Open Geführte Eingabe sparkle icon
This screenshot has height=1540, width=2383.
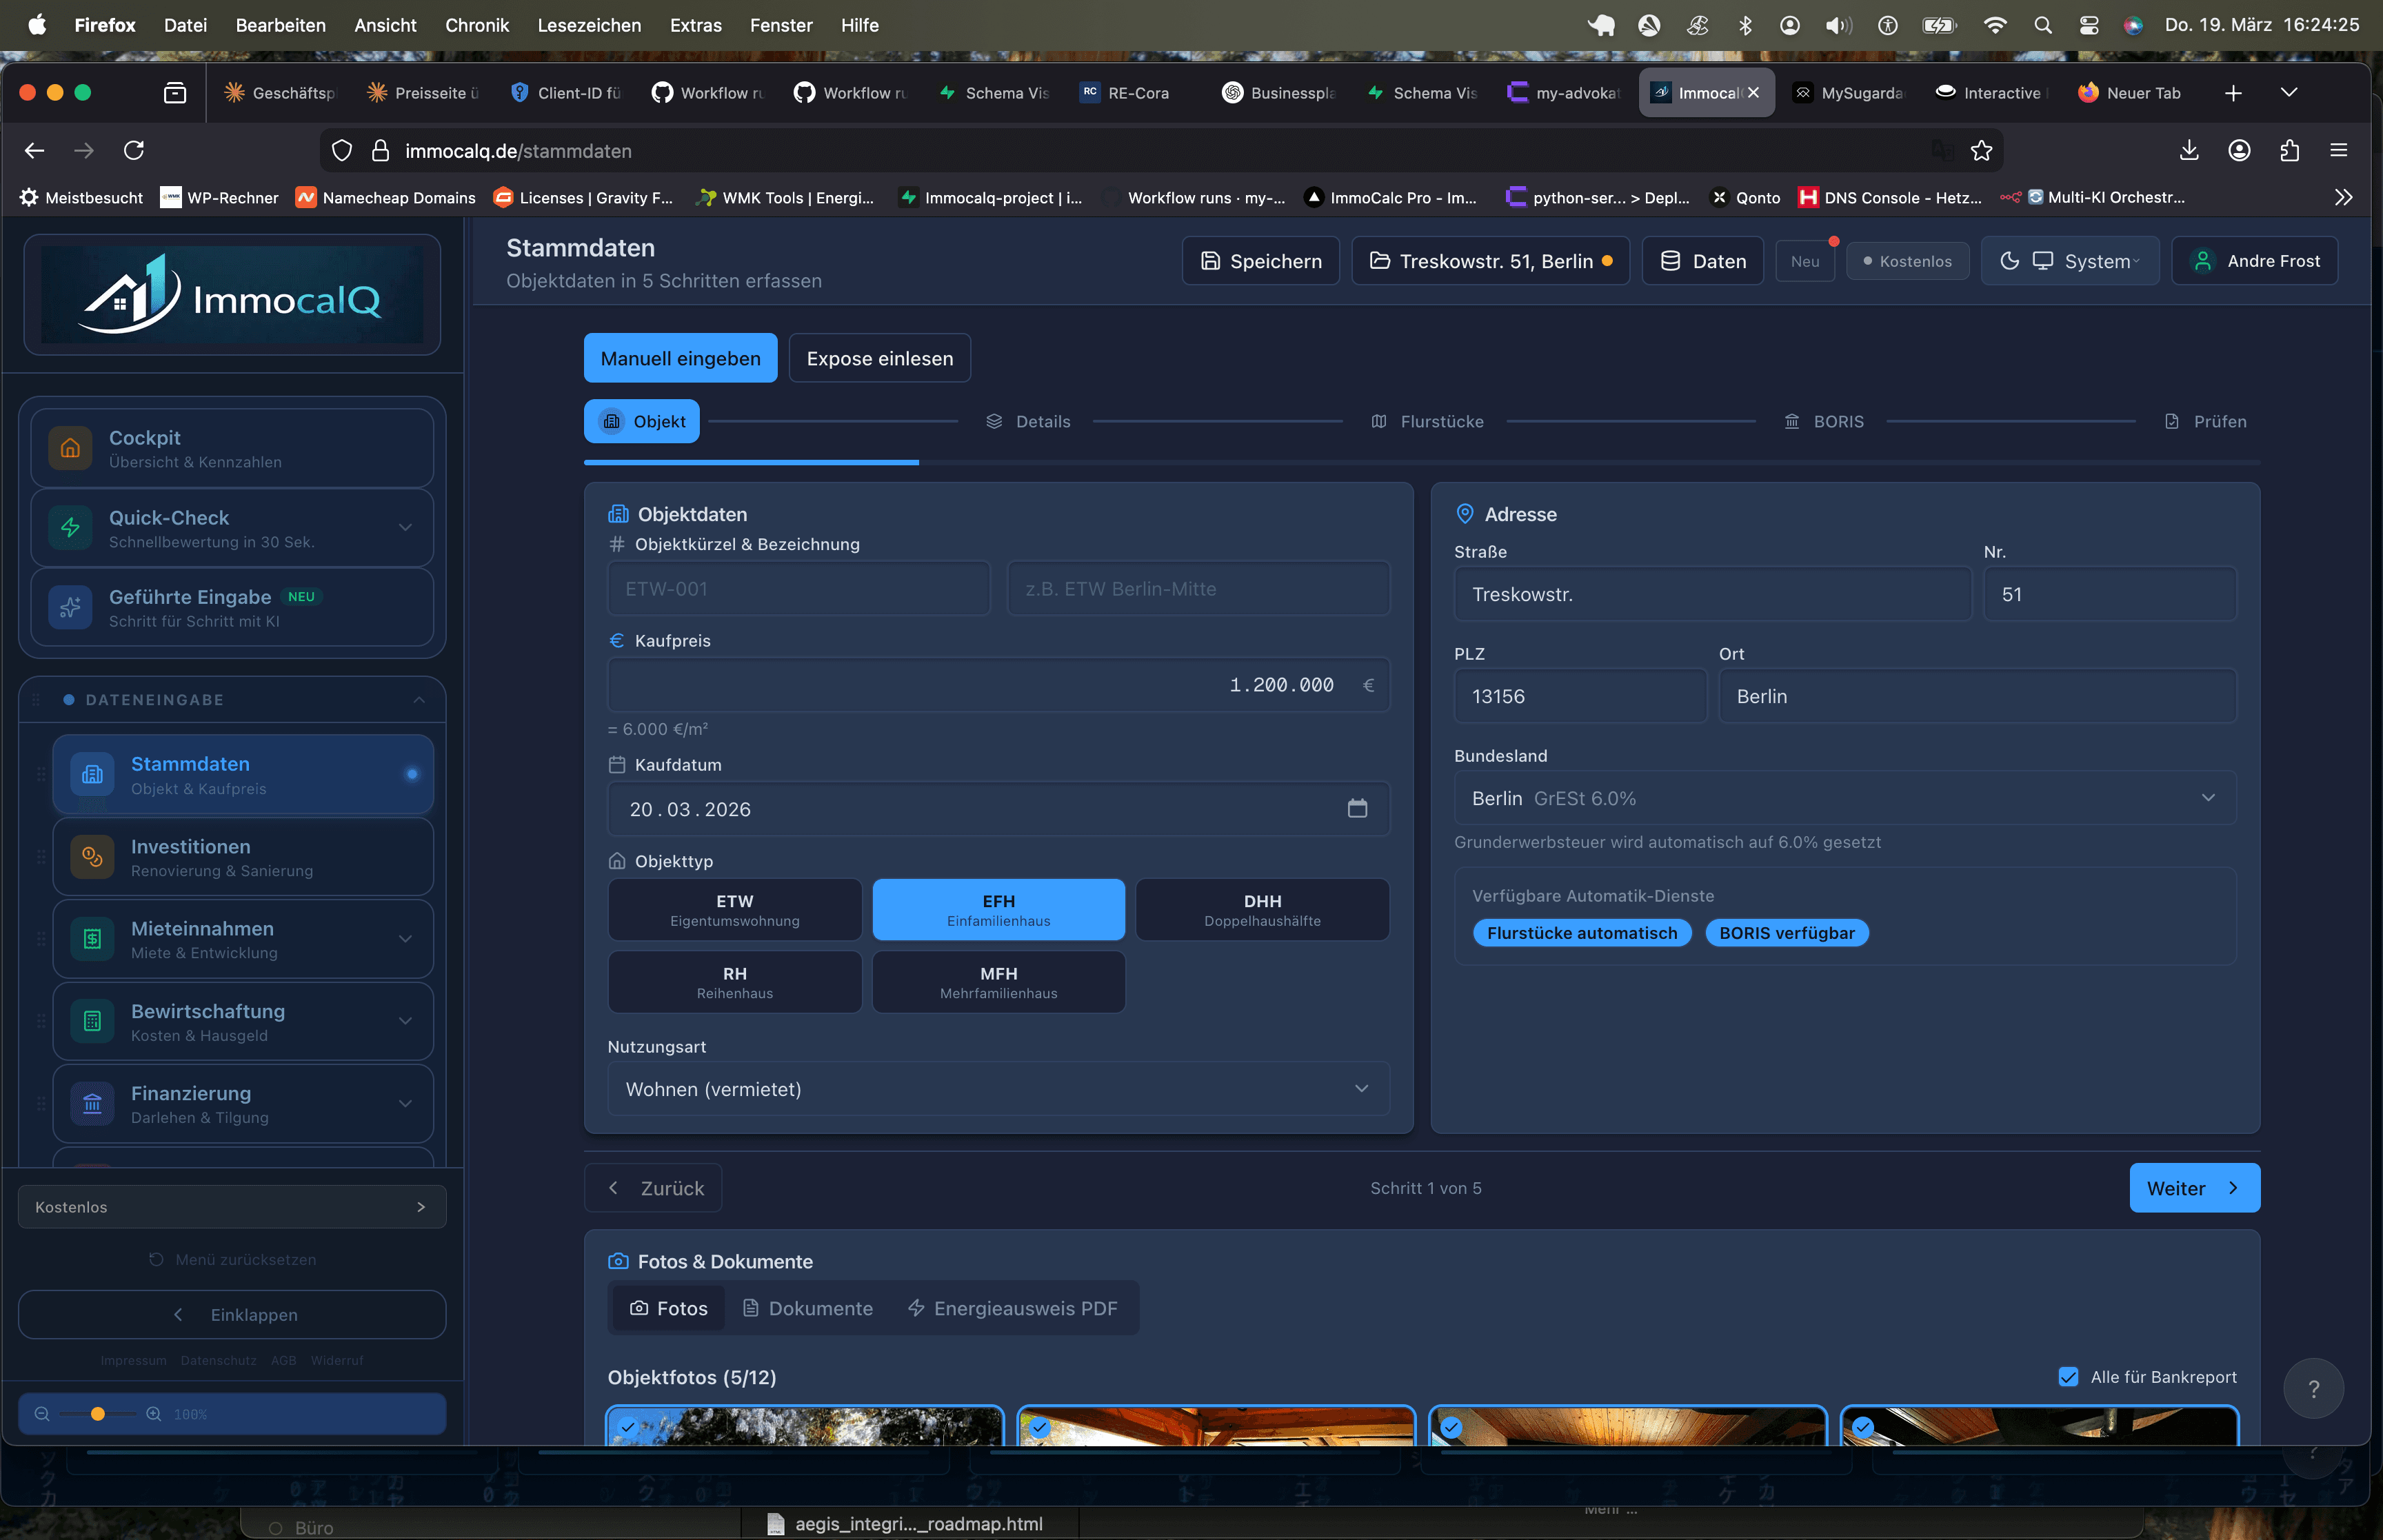tap(70, 607)
